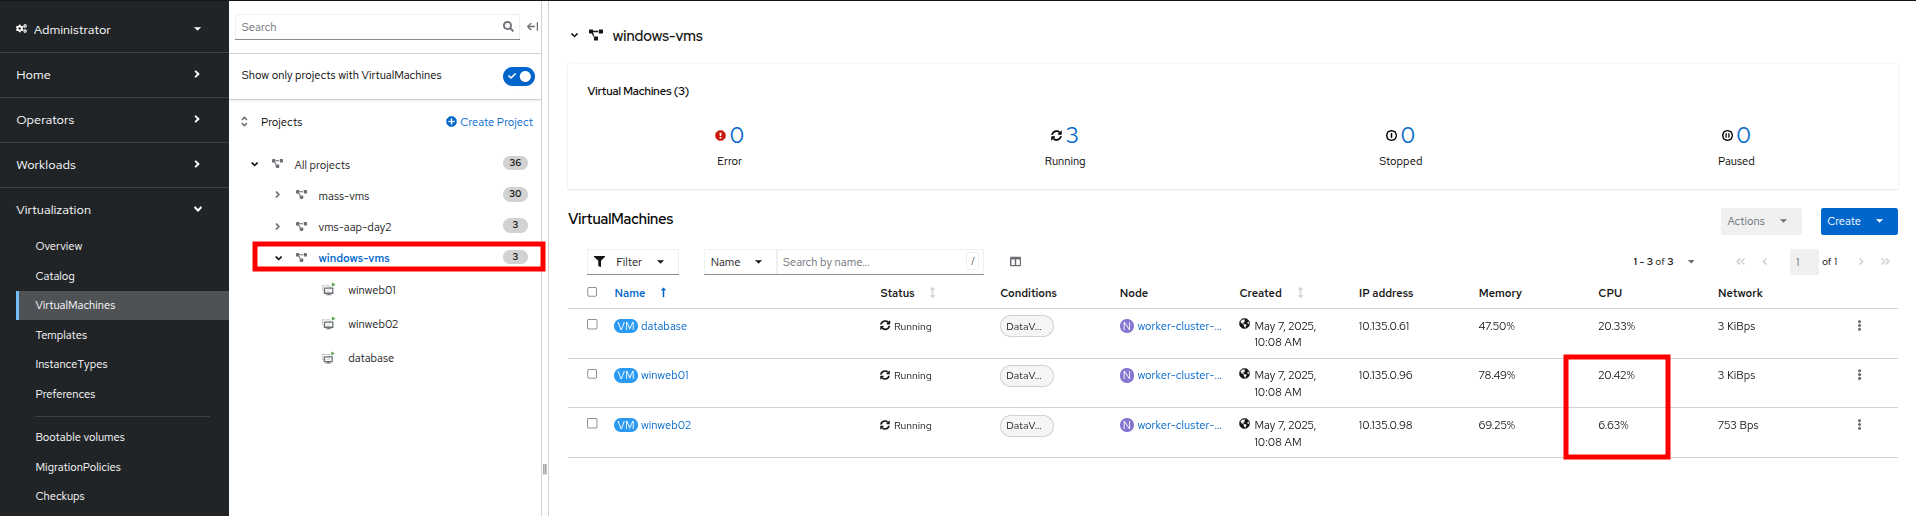Click the winweb01 VM icon in tree
The height and width of the screenshot is (516, 1916).
328,290
